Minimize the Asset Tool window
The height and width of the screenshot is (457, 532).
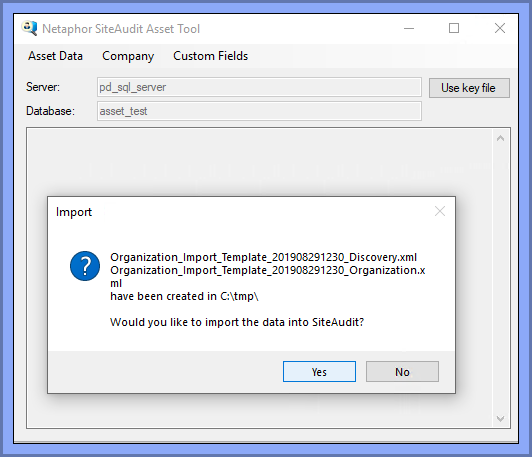click(409, 28)
